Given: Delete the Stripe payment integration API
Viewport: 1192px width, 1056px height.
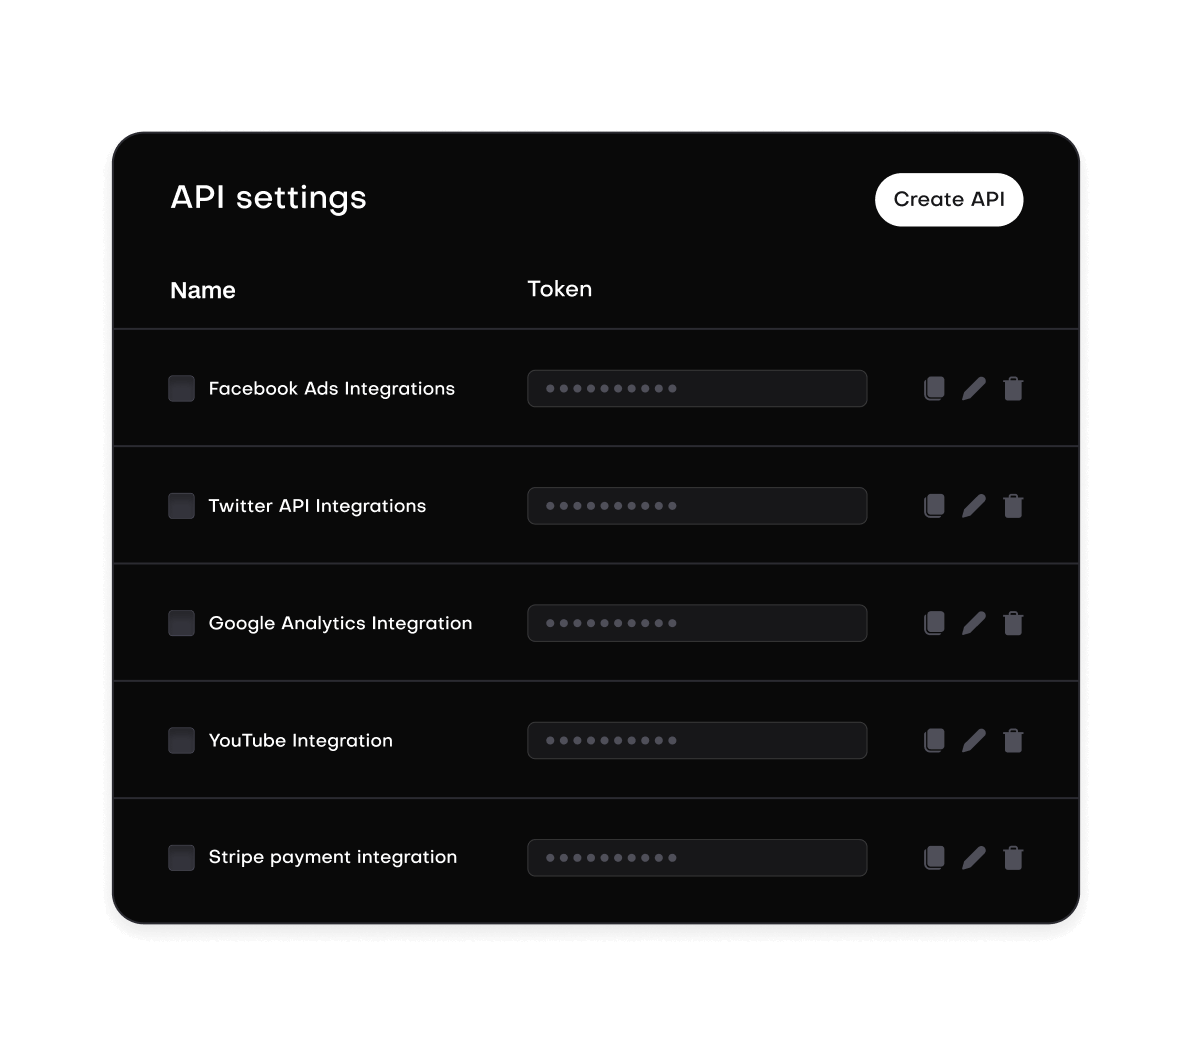Looking at the screenshot, I should 1013,857.
